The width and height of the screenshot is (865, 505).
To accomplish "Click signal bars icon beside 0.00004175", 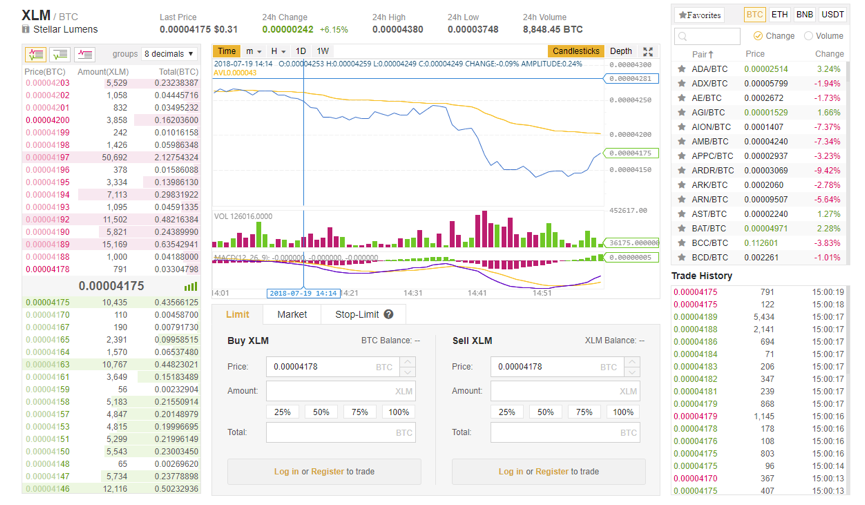I will [190, 286].
